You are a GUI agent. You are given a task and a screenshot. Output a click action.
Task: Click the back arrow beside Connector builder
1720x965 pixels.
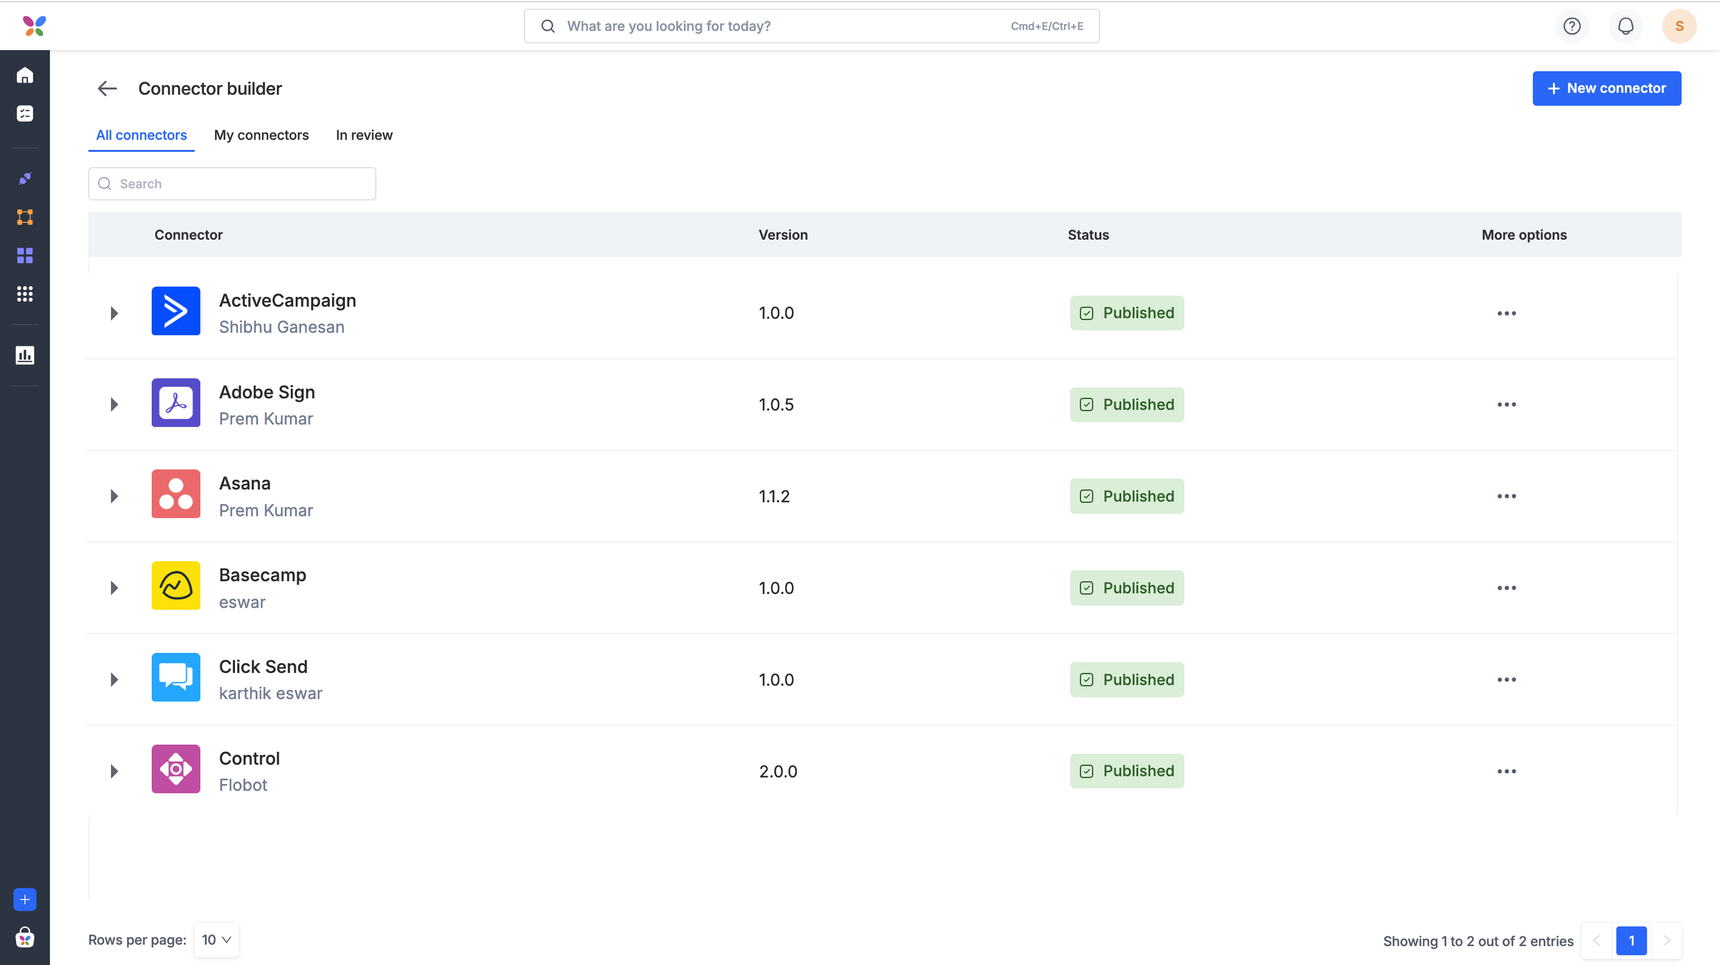107,89
